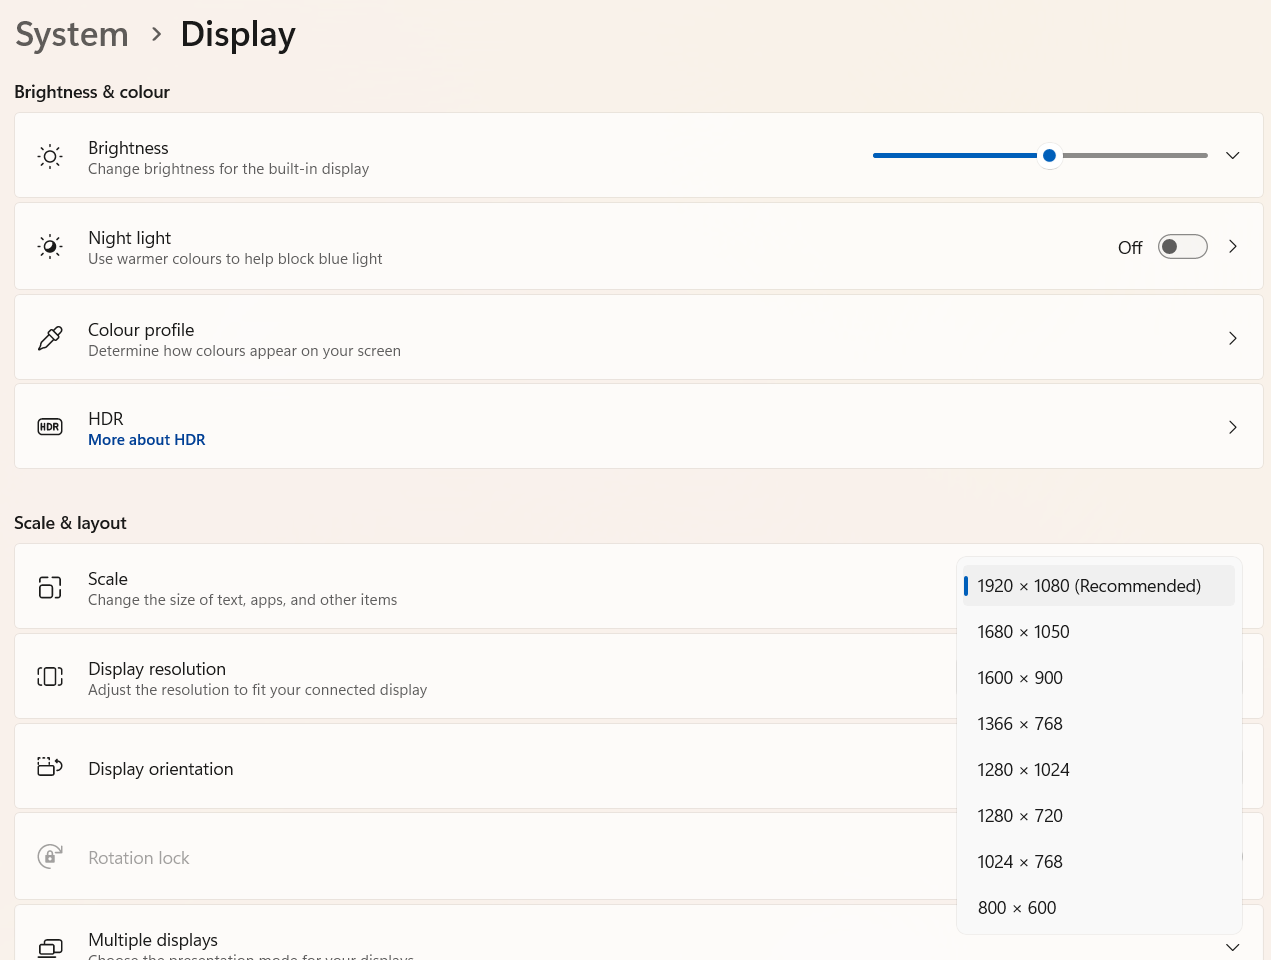Click the HDR badge icon
Screen dimensions: 1271x960
point(50,427)
